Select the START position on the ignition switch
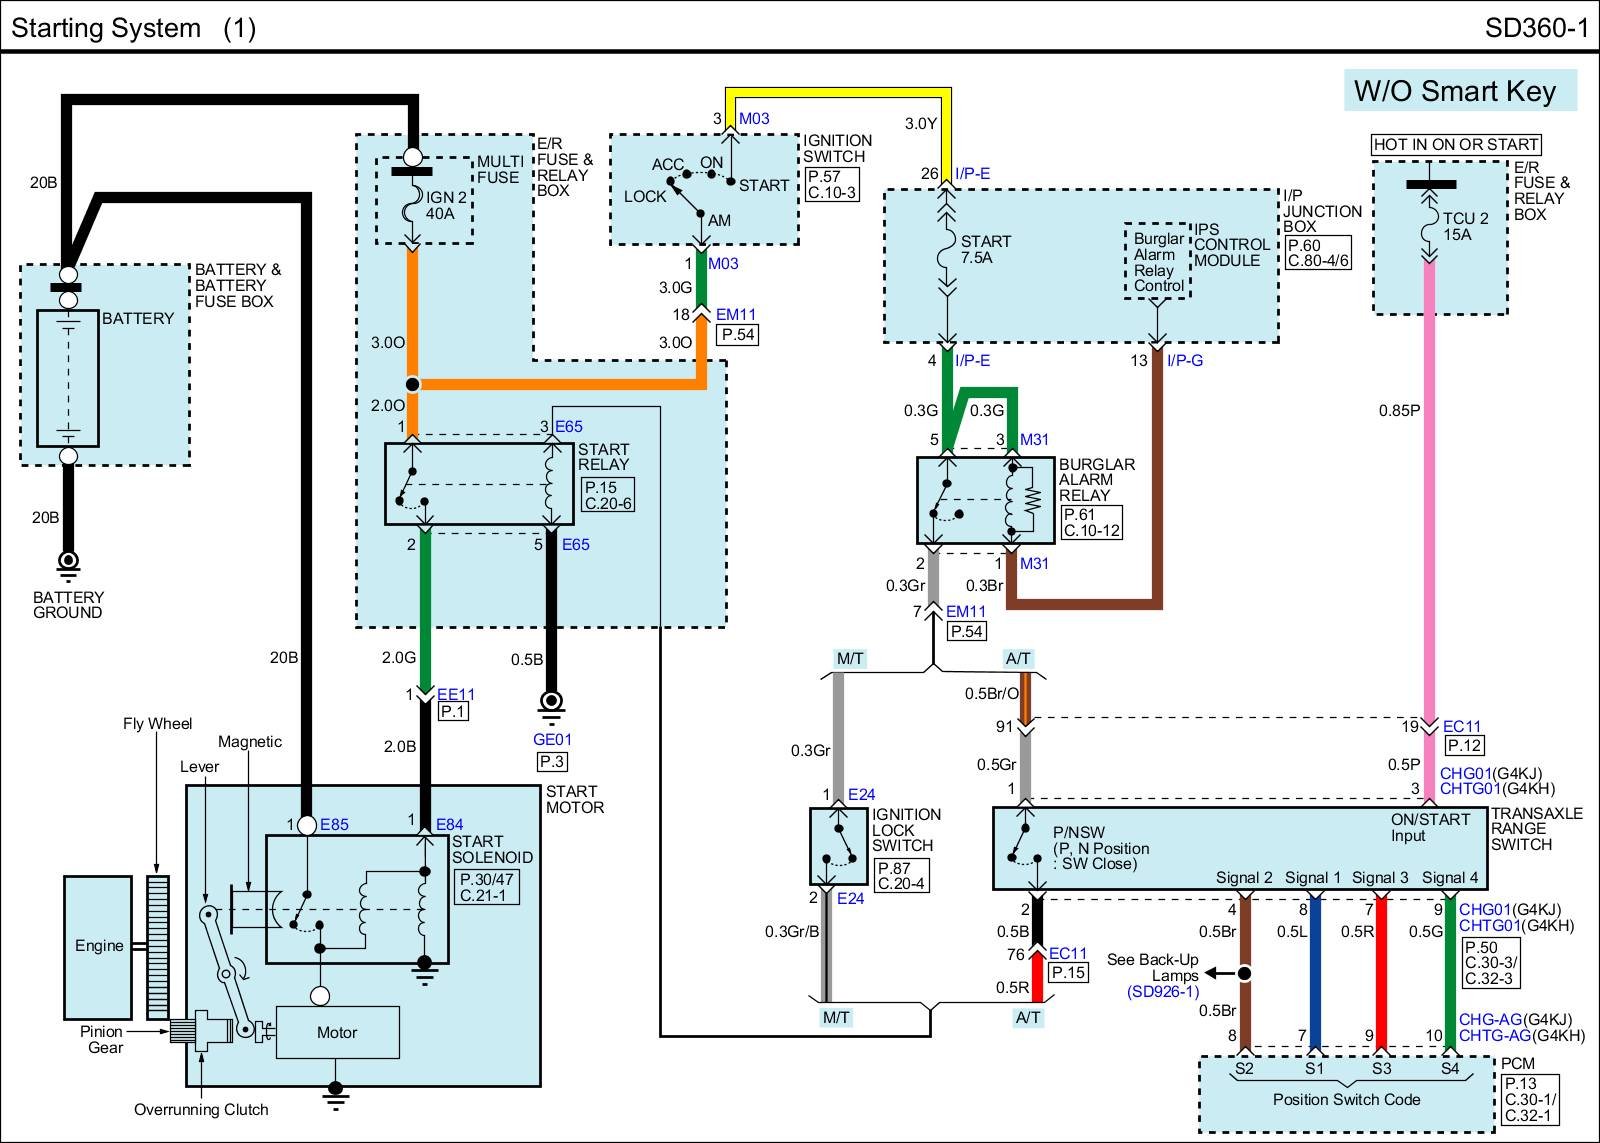 763,185
